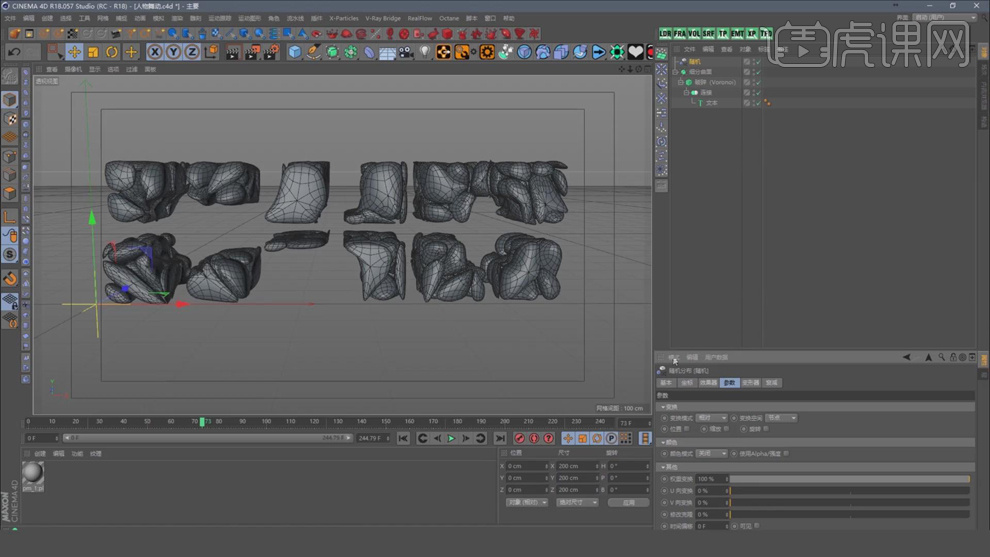
Task: Collapse the 破碎 (Voronoi) tree node
Action: [x=681, y=82]
